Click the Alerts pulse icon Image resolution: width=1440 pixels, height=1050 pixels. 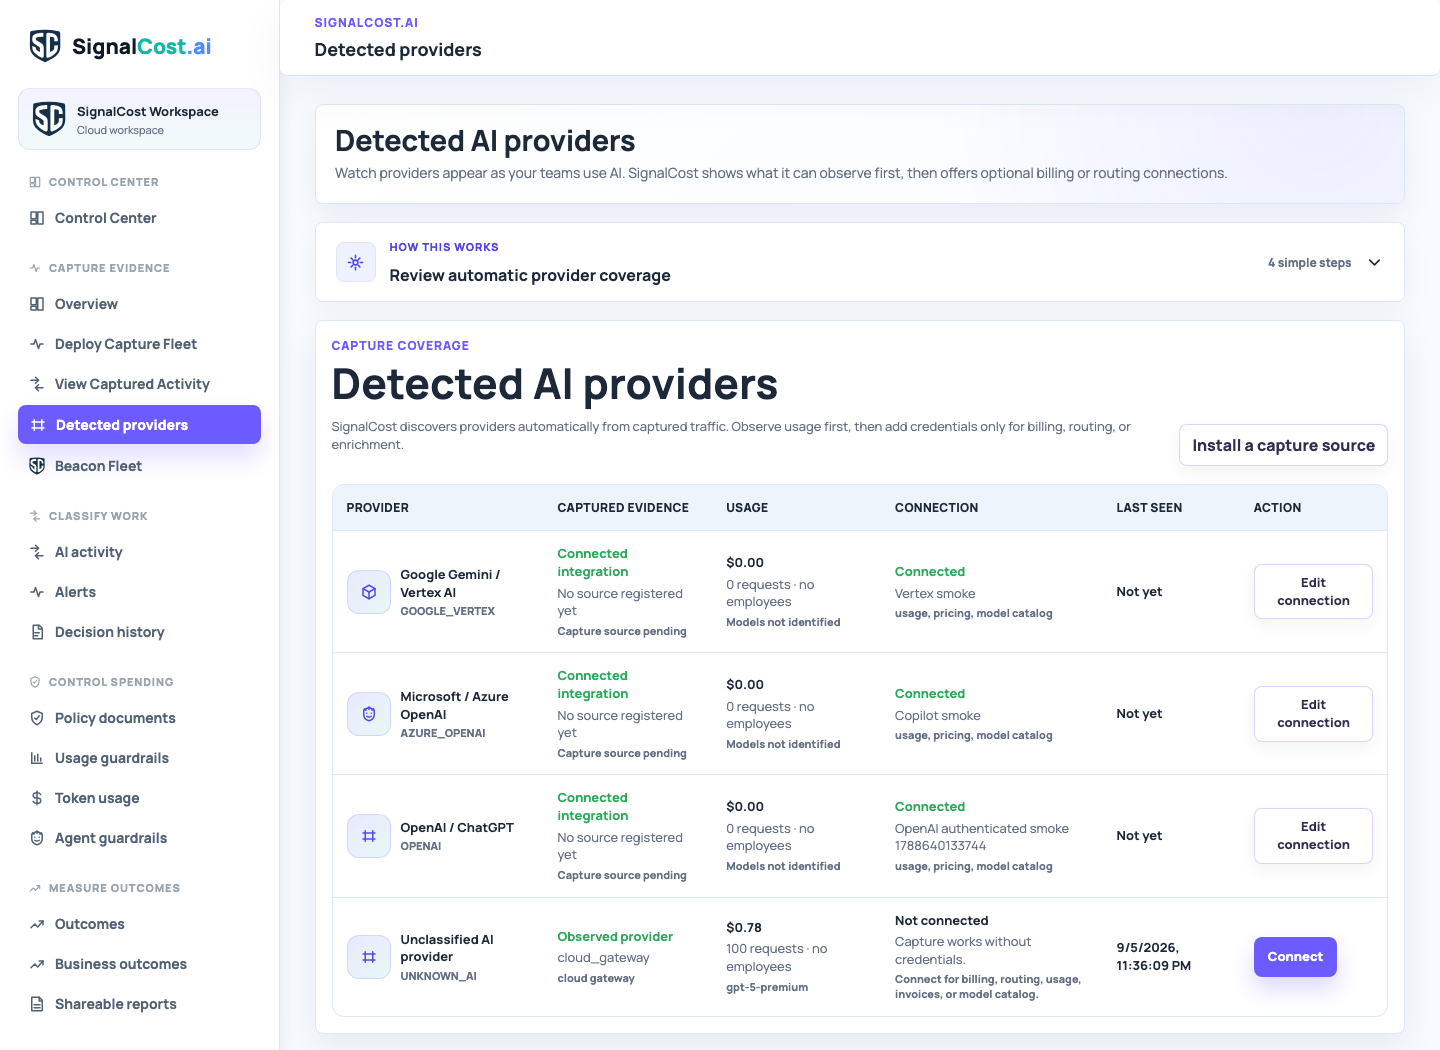[37, 592]
